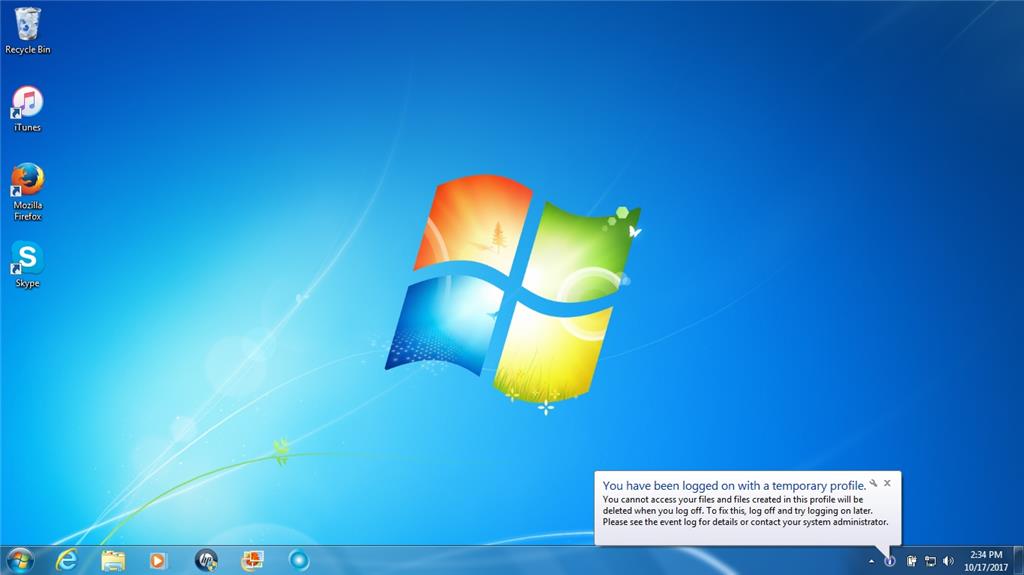Dismiss the temporary profile notification balloon
Viewport: 1024px width, 575px height.
pyautogui.click(x=888, y=483)
